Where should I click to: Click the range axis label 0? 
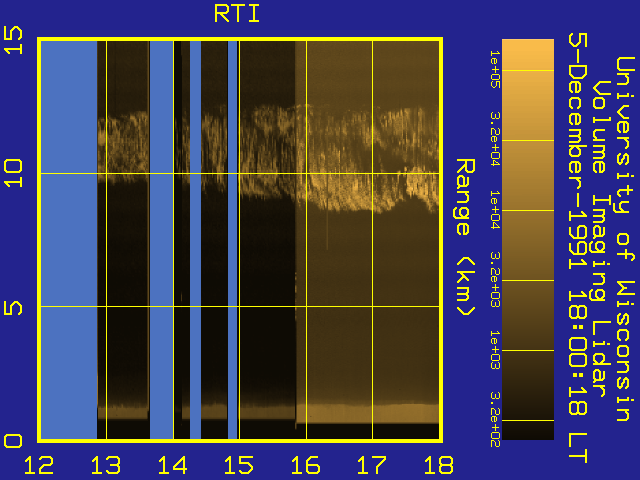(x=13, y=441)
